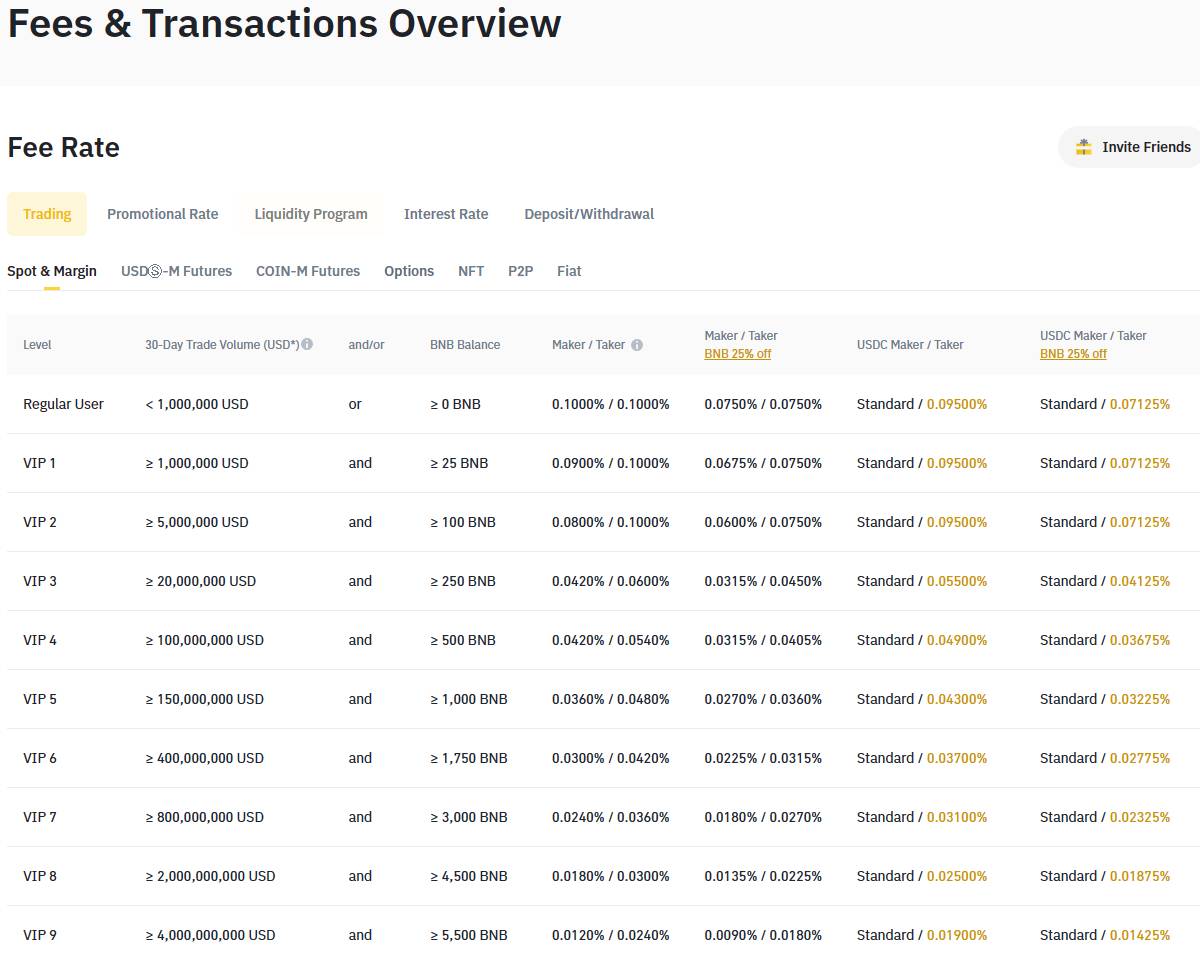Click '≥ 100 BNB' balance cell
This screenshot has width=1200, height=960.
click(463, 522)
